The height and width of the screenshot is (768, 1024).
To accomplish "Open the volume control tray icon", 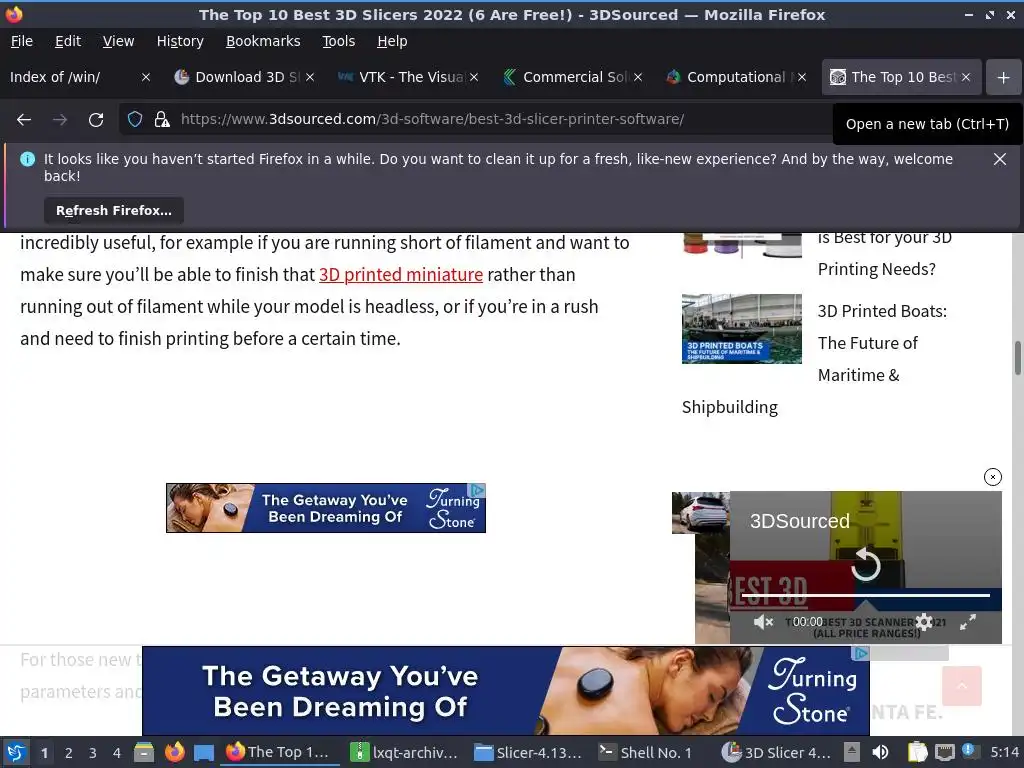I will pos(880,752).
